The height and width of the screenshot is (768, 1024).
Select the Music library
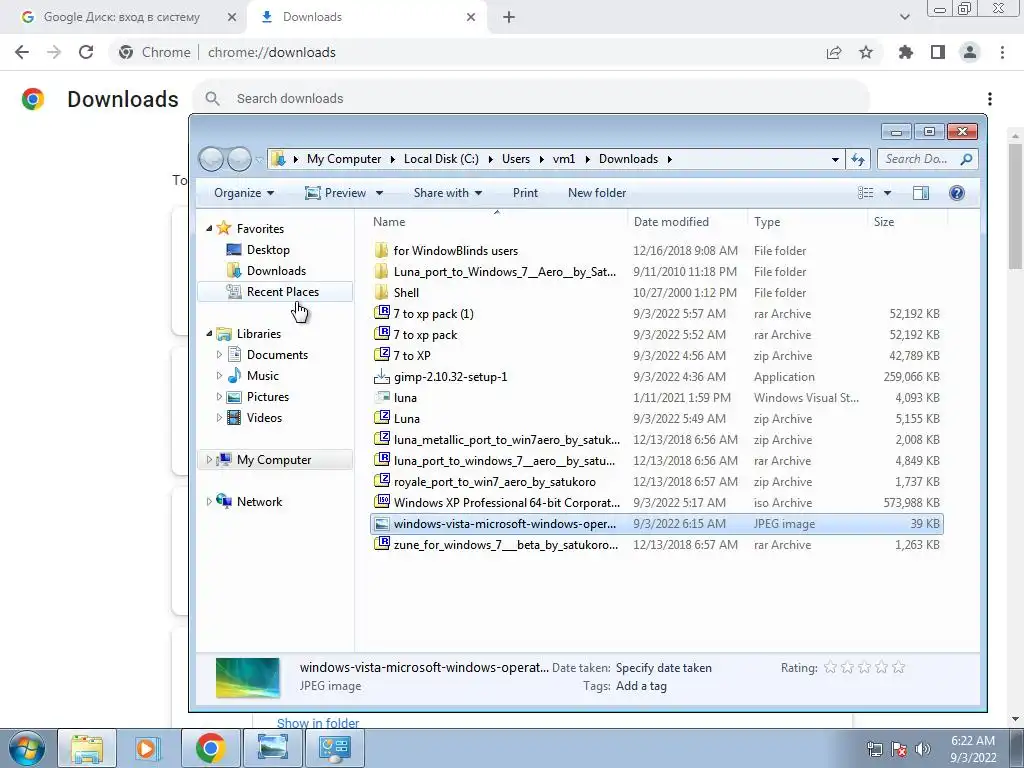pos(263,376)
